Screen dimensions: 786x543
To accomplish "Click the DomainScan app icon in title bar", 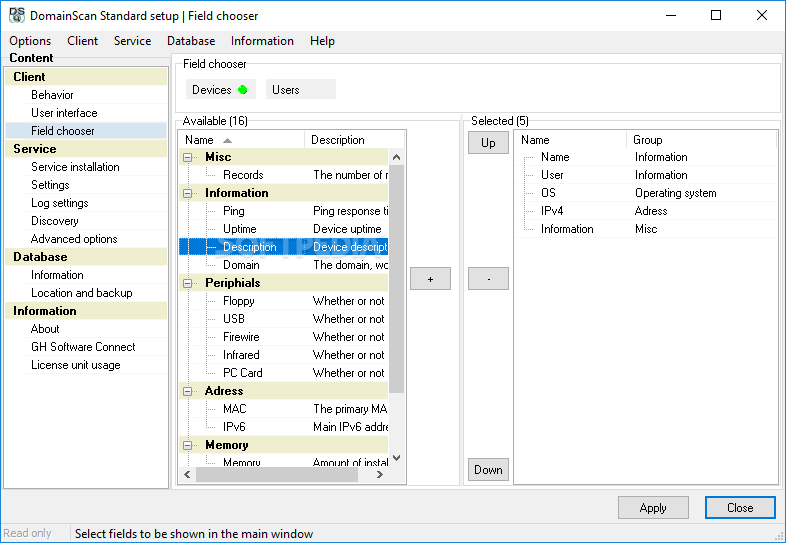I will [17, 15].
